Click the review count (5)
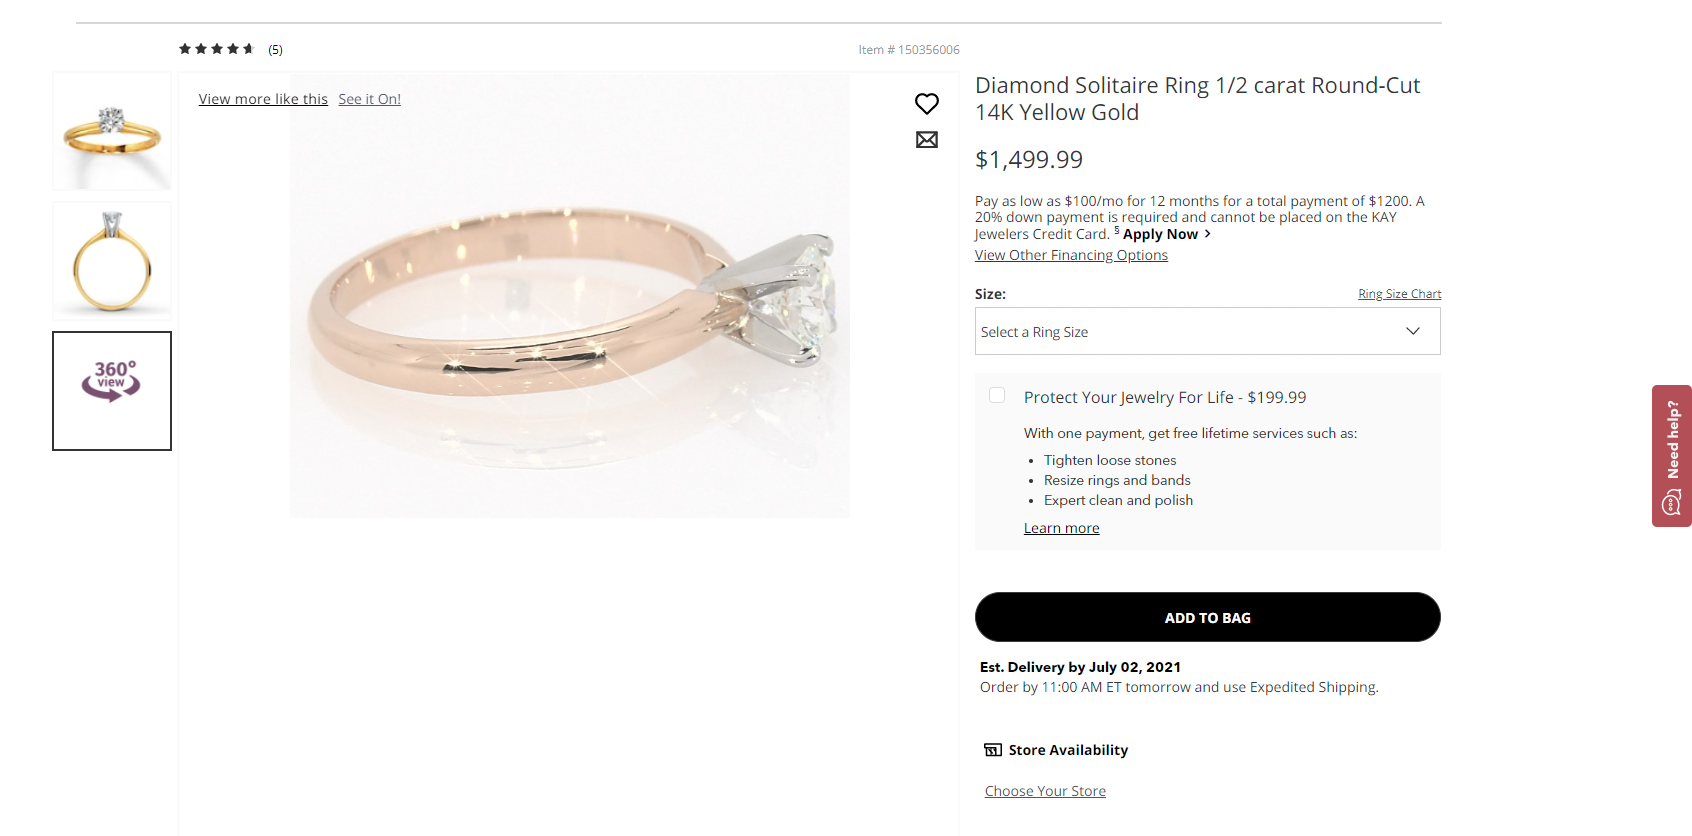 (x=275, y=50)
